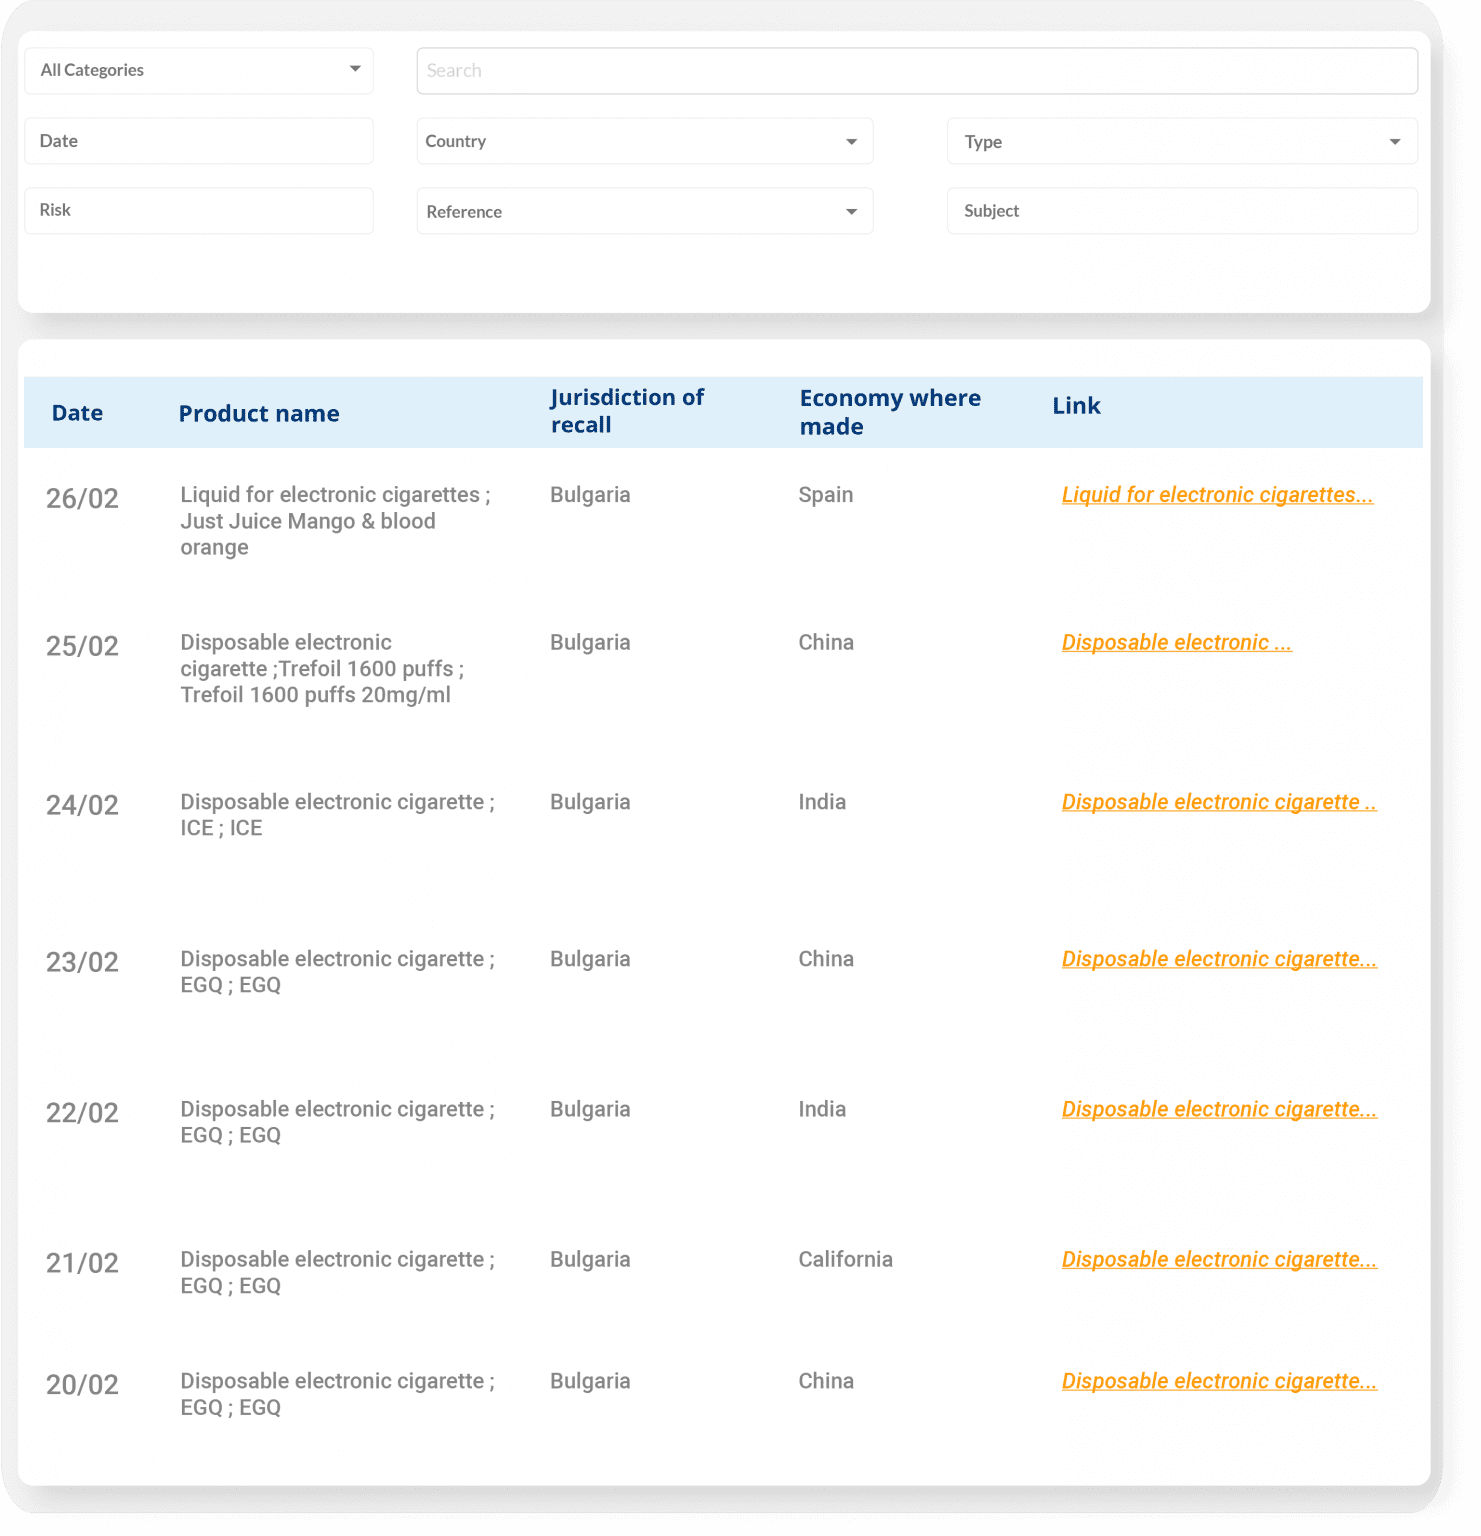1481x1536 pixels.
Task: Click into the Search field
Action: click(916, 71)
